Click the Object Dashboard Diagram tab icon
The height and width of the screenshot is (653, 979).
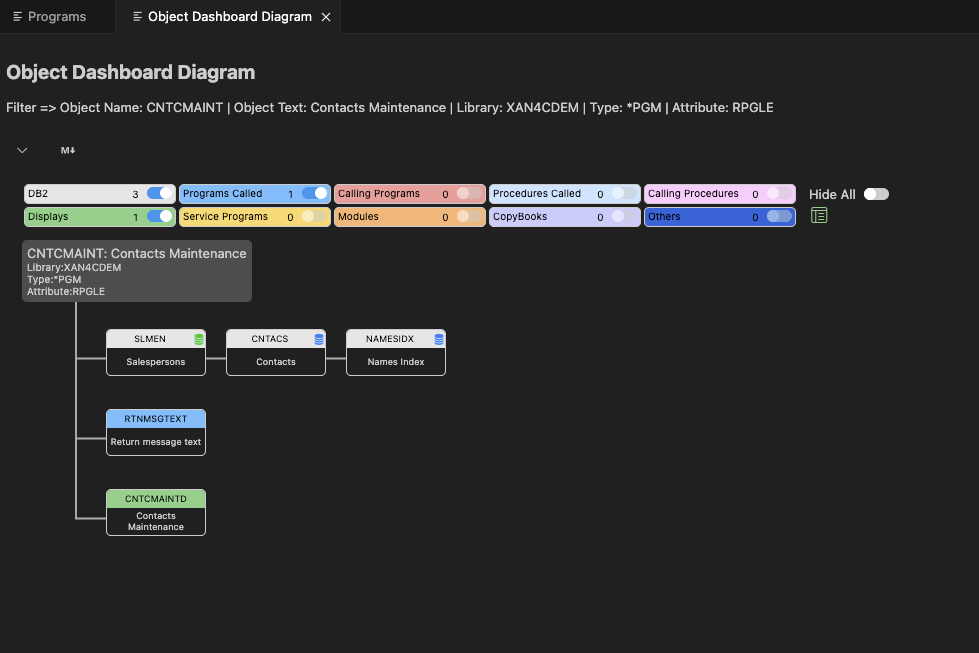(x=137, y=17)
